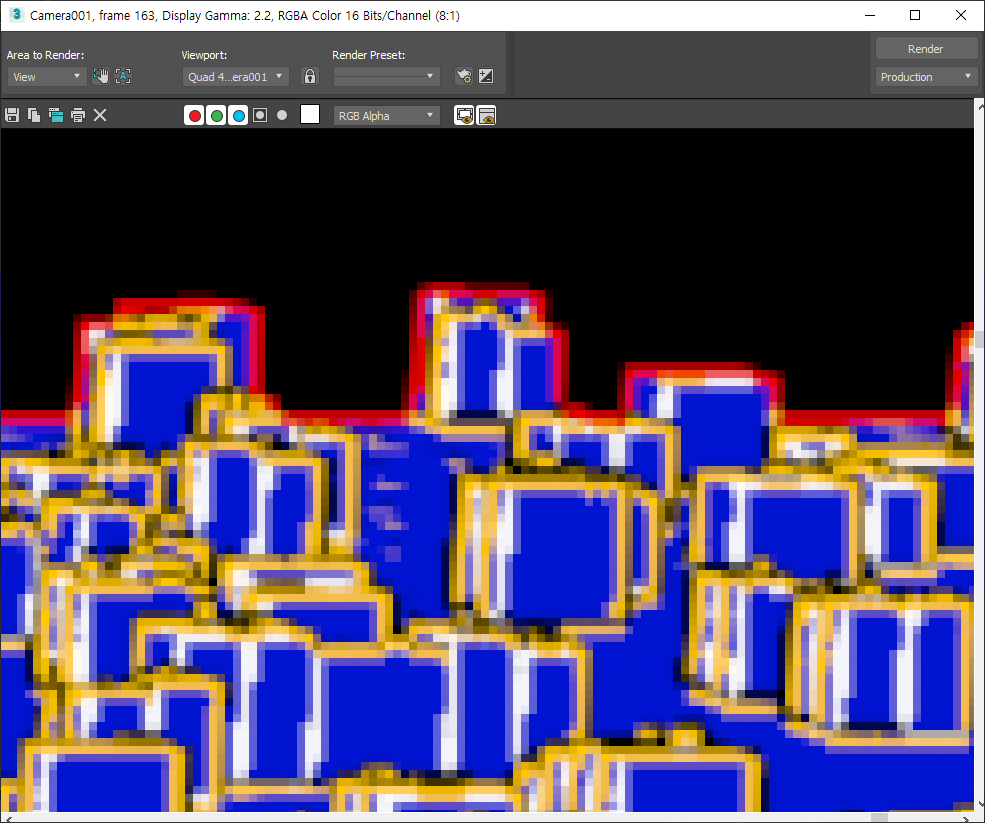Toggle the red channel display

pyautogui.click(x=194, y=116)
